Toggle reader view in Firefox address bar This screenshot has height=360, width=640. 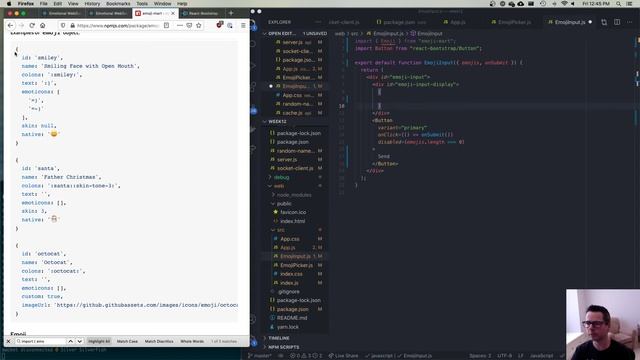coord(167,25)
